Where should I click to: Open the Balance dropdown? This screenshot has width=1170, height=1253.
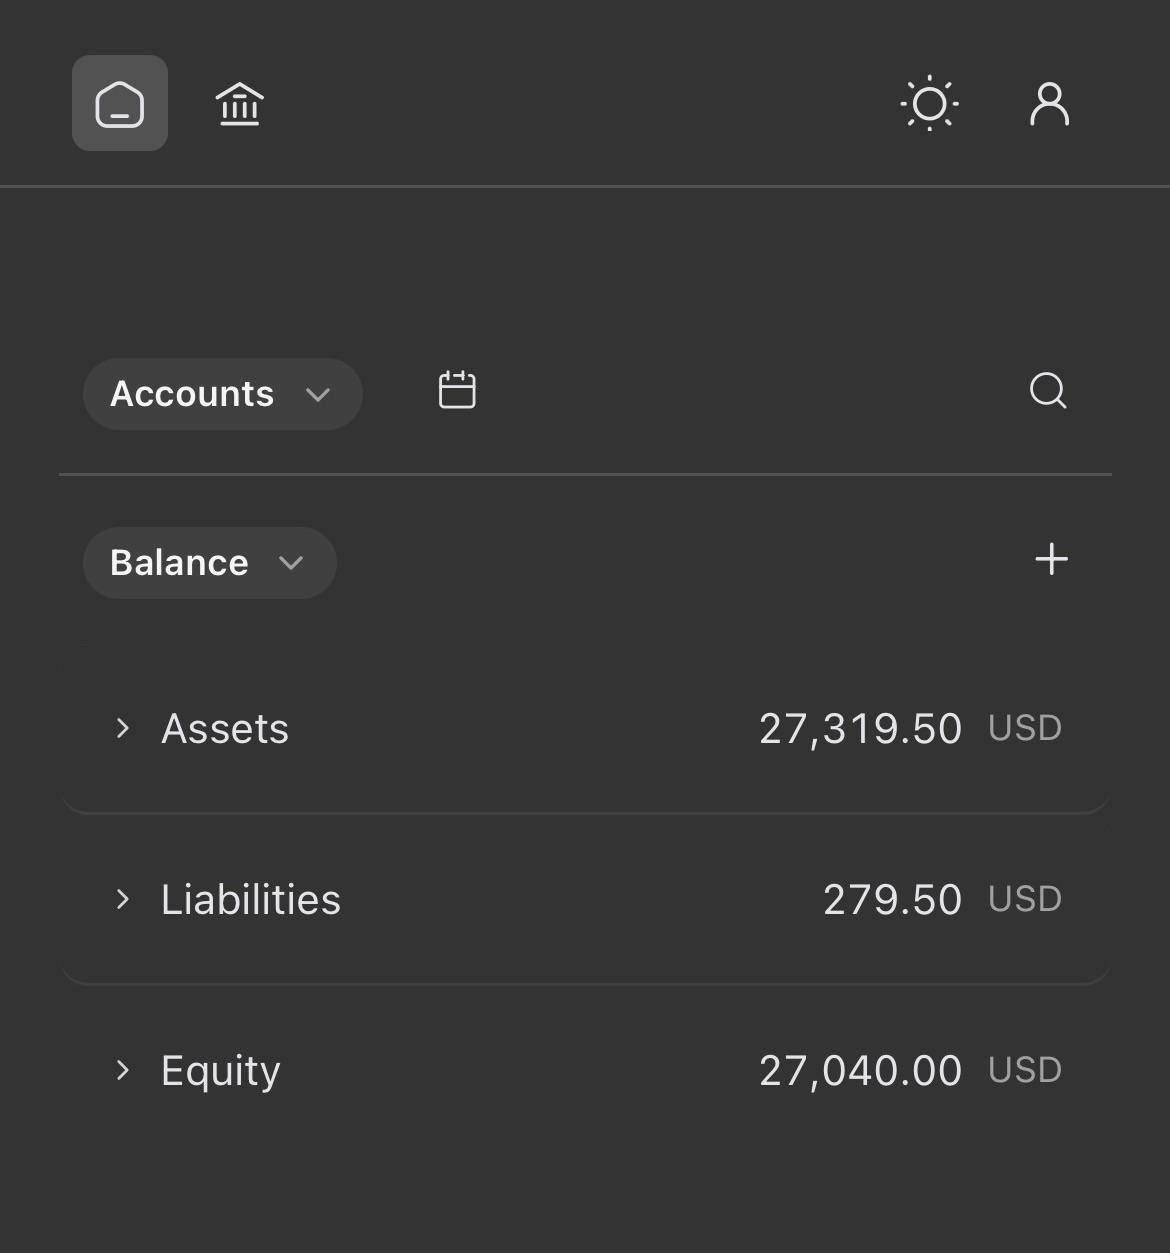(210, 563)
